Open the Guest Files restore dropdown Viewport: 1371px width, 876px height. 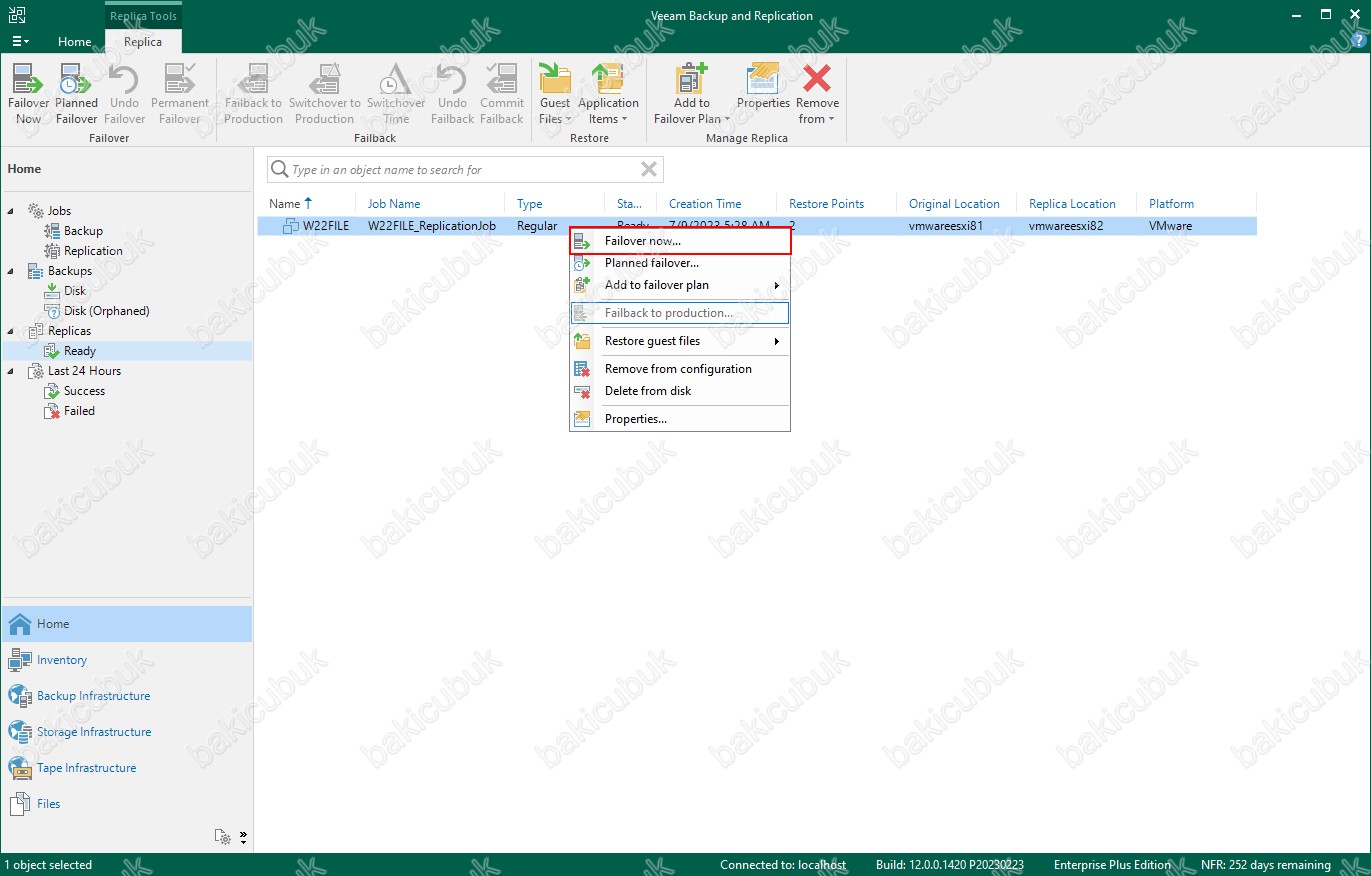click(x=554, y=94)
